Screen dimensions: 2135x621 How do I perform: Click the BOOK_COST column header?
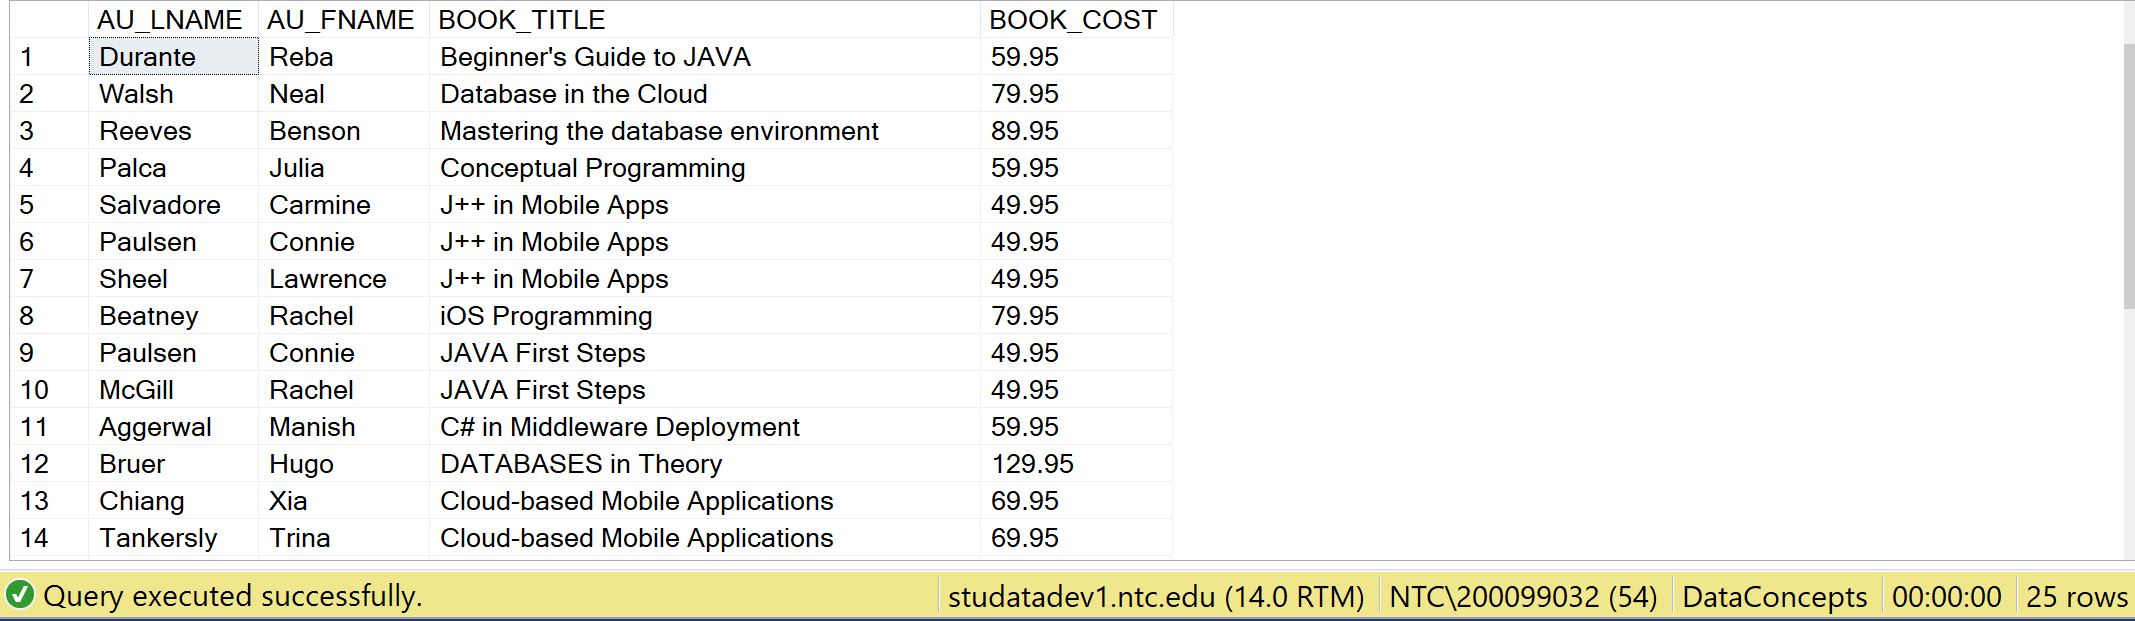click(x=1073, y=20)
